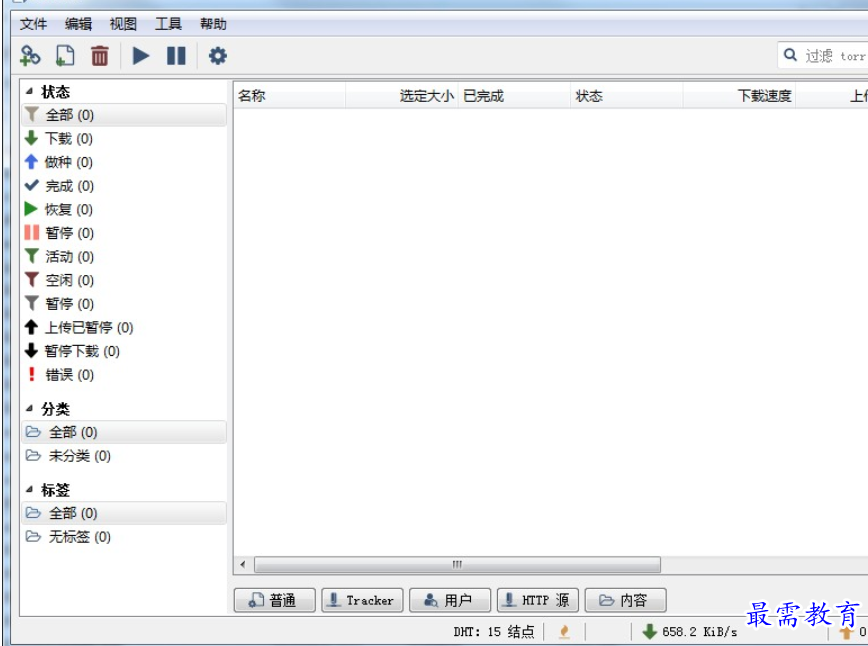Click the 过滤 torrent search field
Image resolution: width=868 pixels, height=646 pixels.
[x=824, y=55]
